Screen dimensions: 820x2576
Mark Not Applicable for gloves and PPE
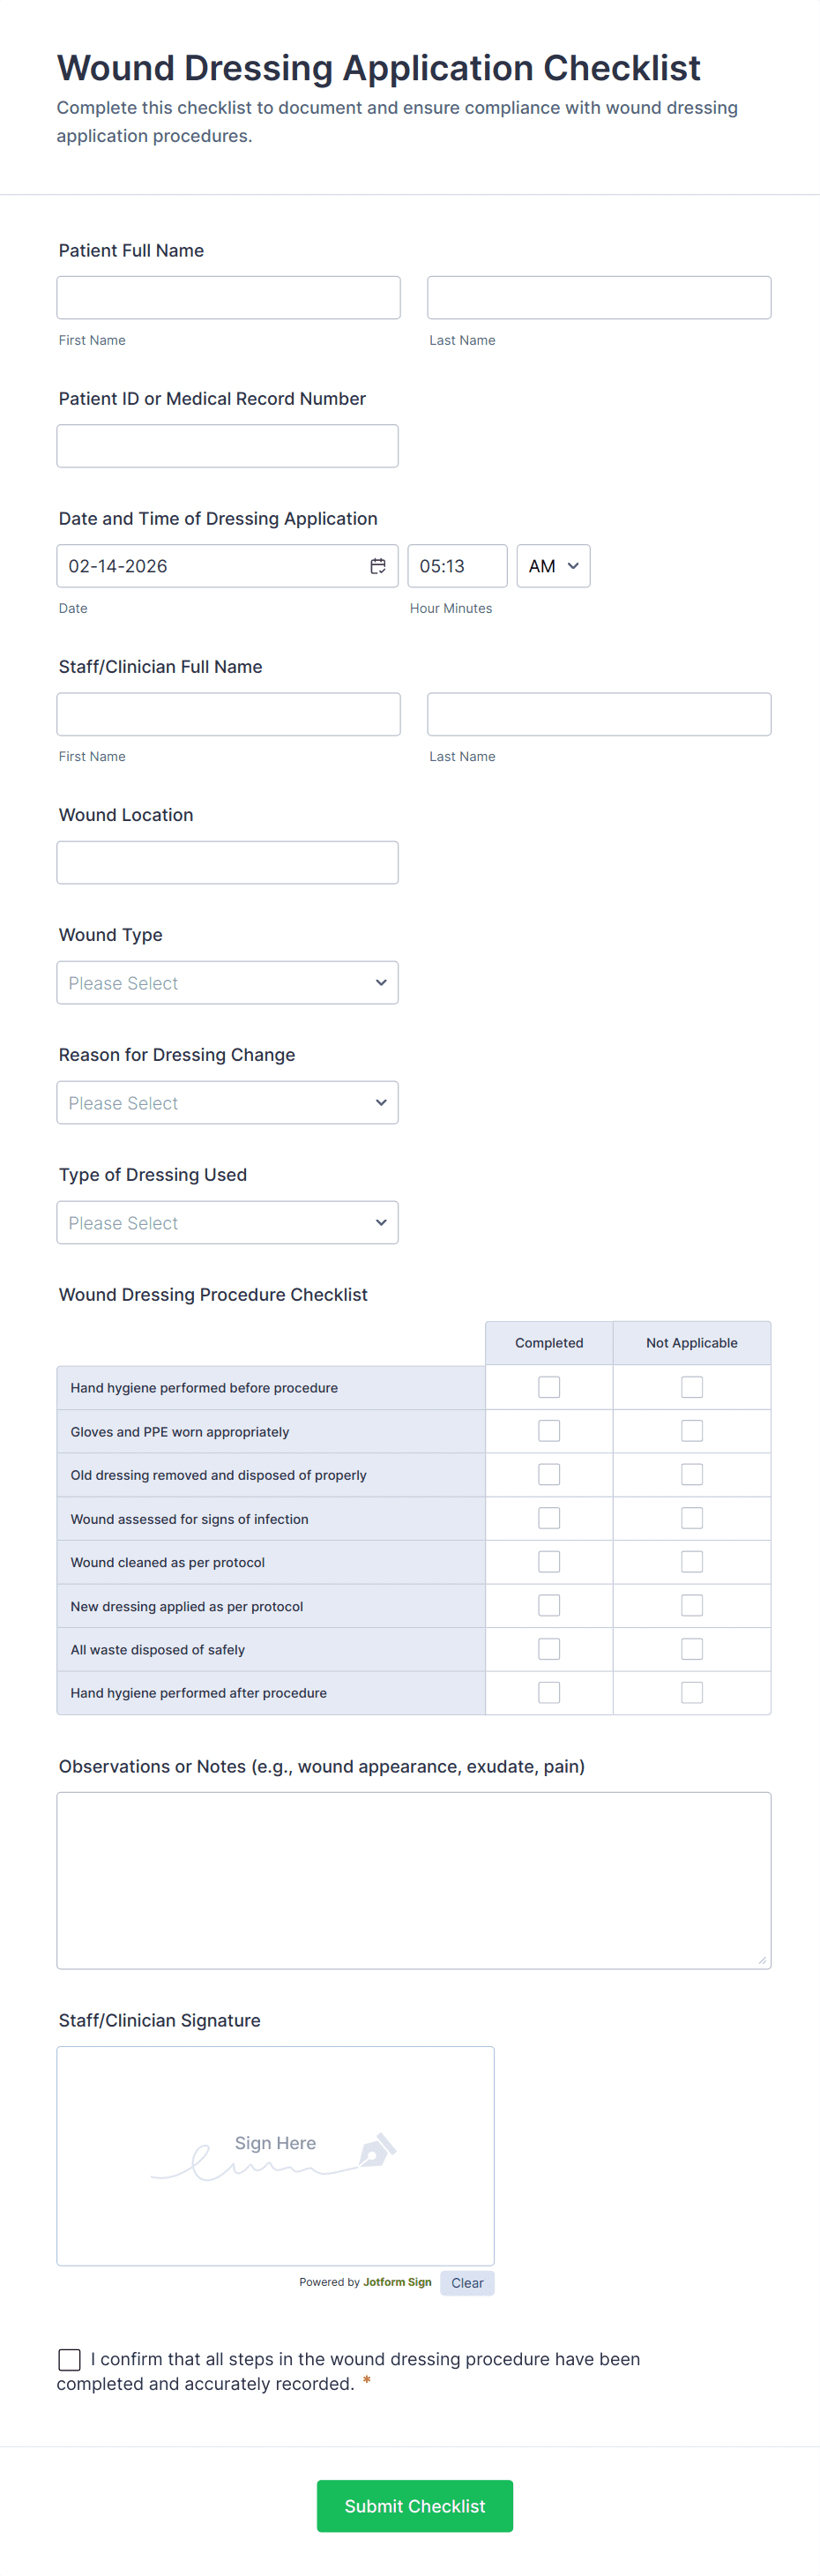[x=691, y=1431]
